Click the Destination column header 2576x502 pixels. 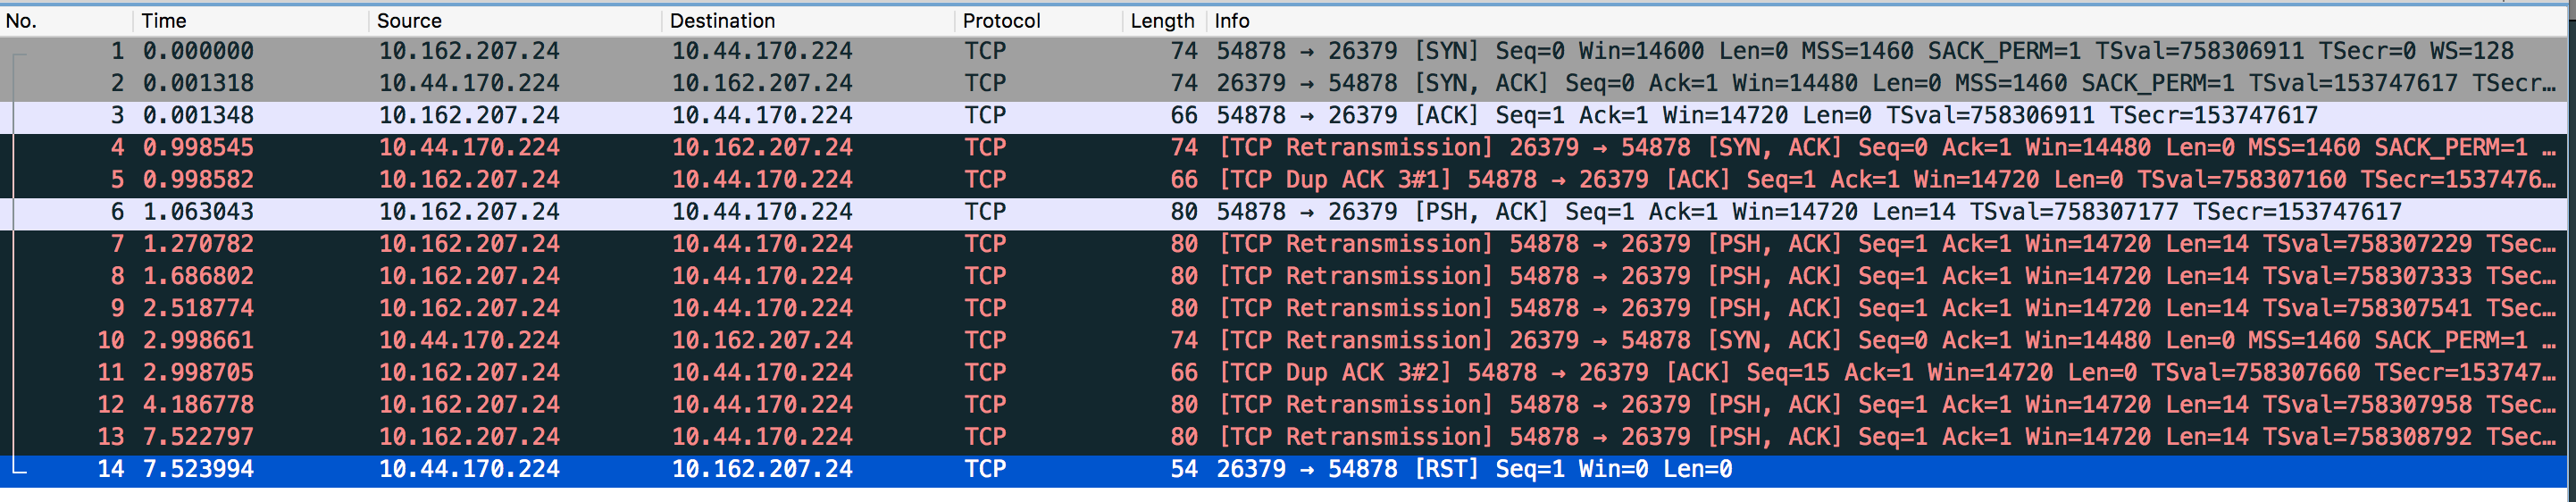tap(808, 21)
